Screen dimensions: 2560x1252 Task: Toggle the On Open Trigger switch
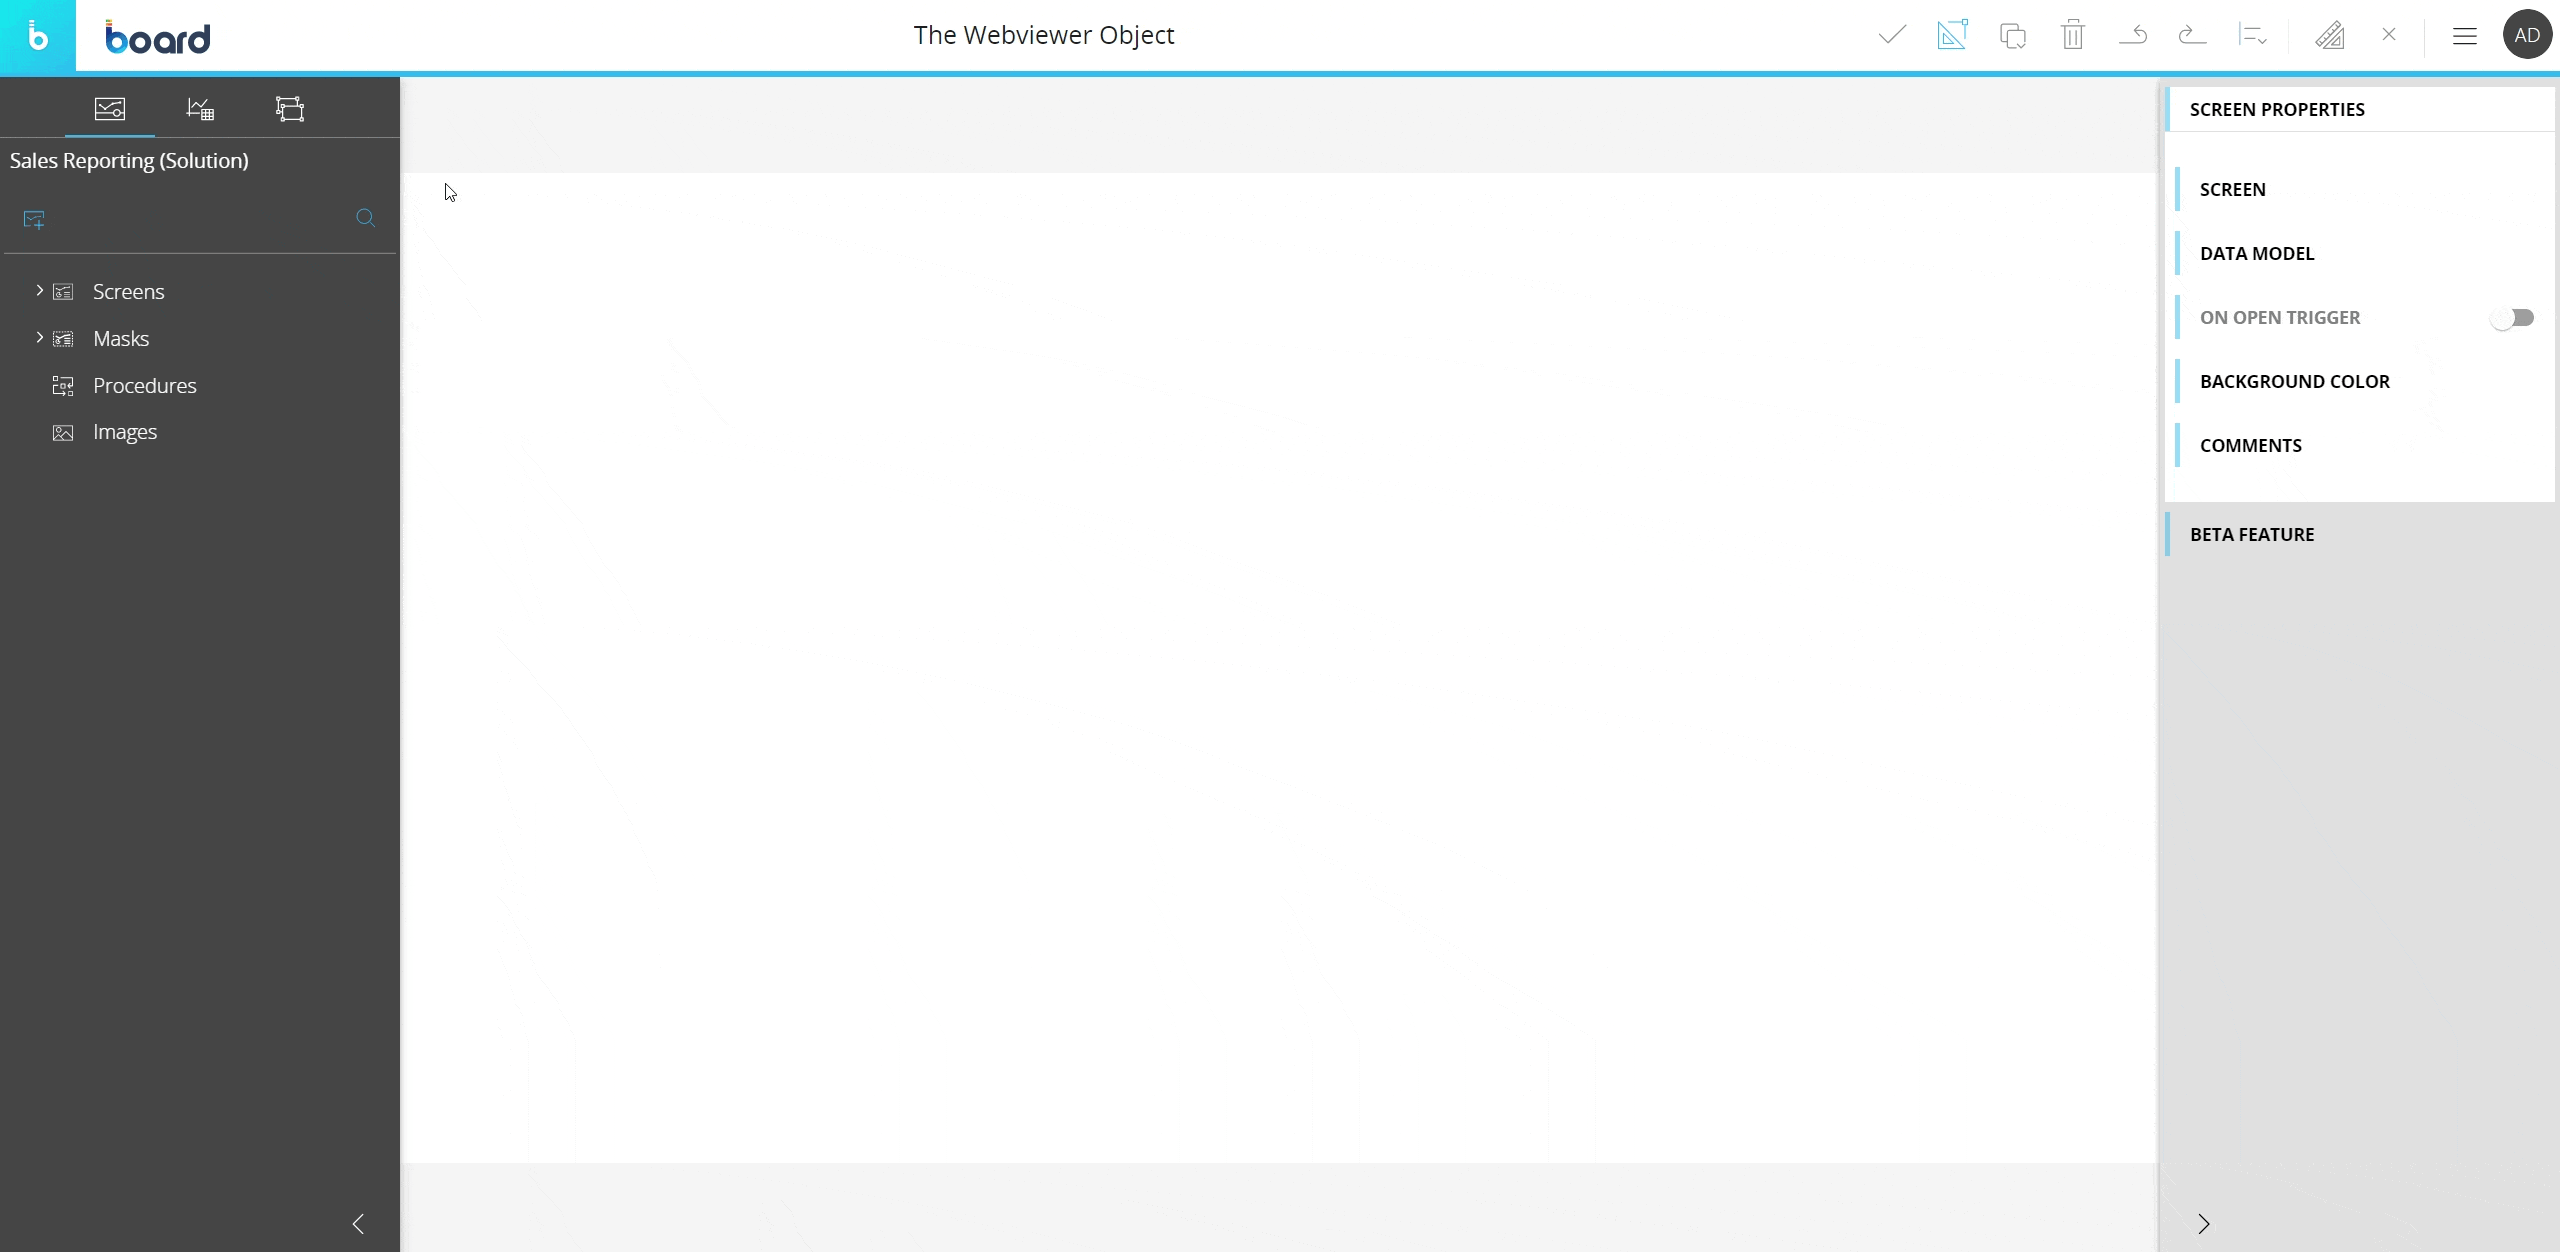pos(2512,318)
